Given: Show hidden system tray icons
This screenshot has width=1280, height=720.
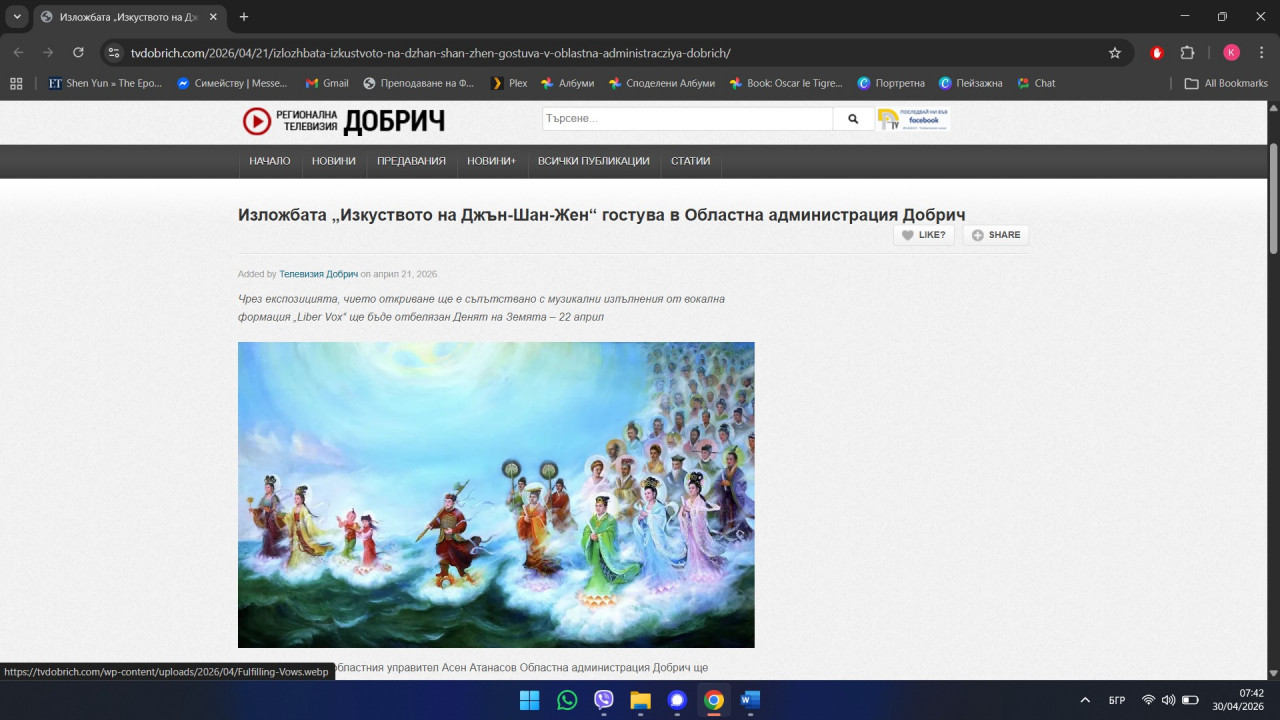Looking at the screenshot, I should click(1085, 700).
